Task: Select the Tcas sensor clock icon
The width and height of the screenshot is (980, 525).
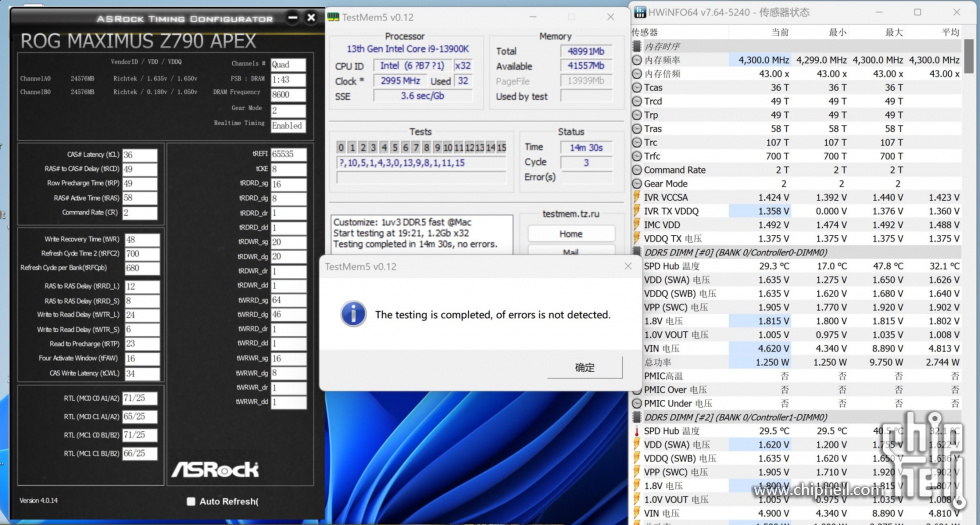Action: click(637, 88)
